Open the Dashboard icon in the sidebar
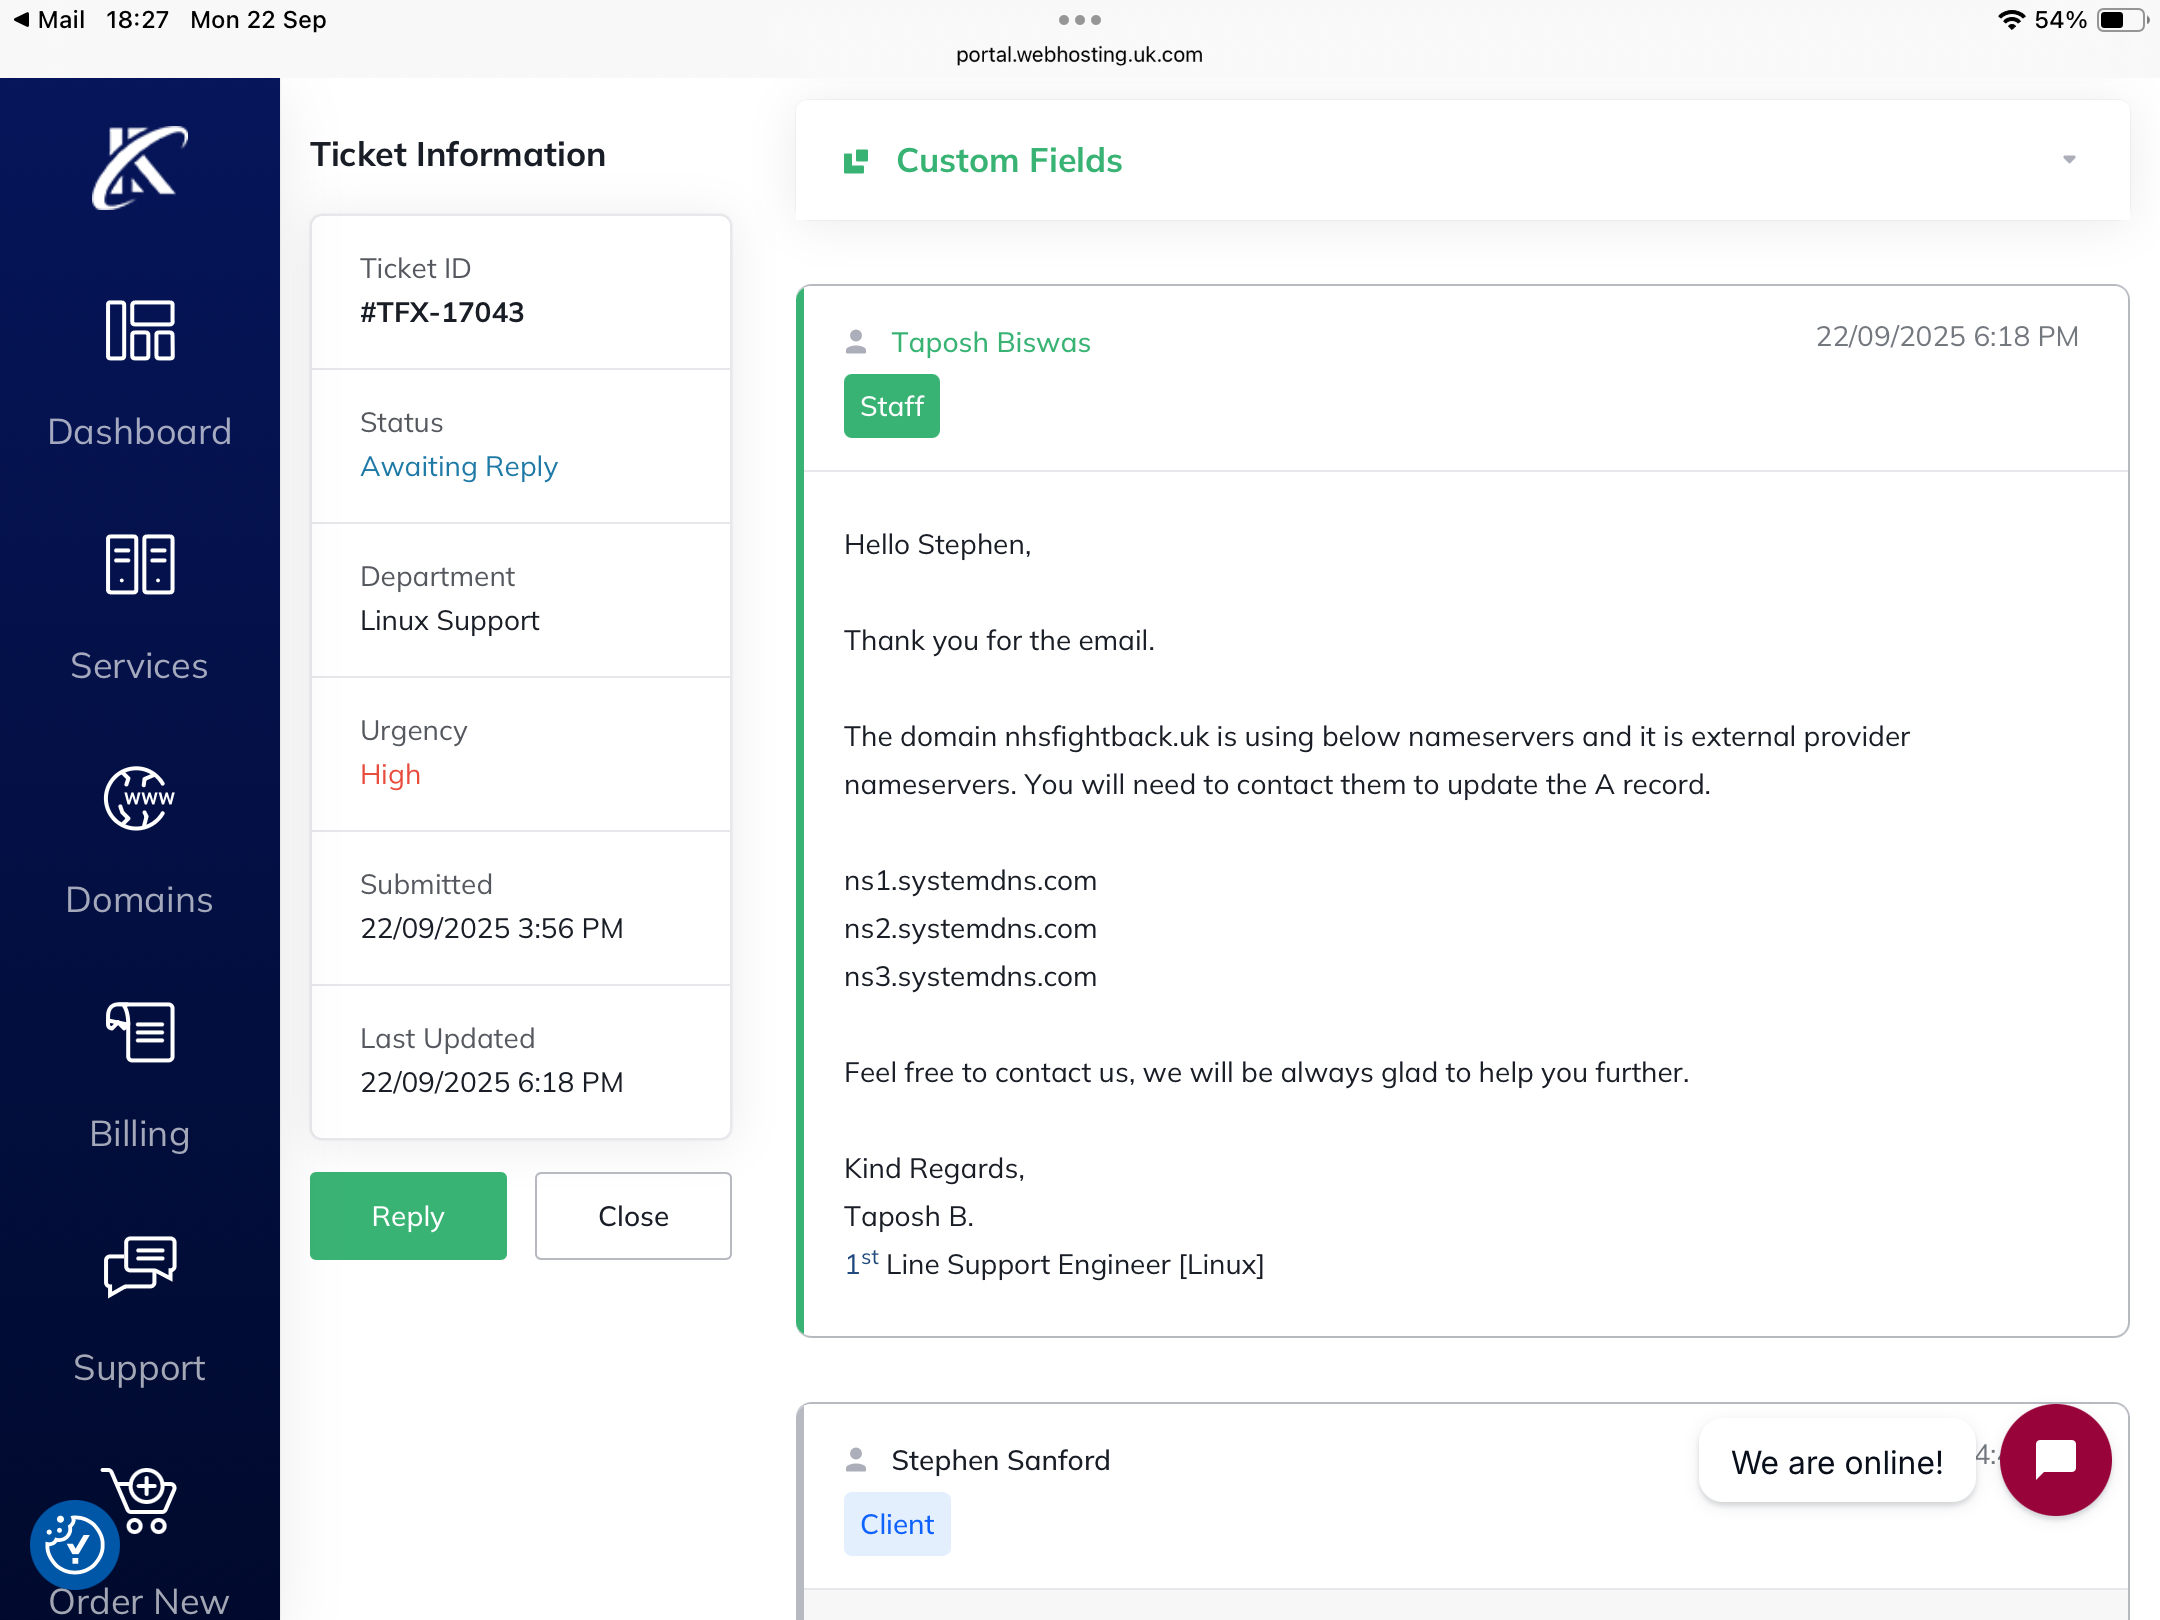 pyautogui.click(x=140, y=330)
